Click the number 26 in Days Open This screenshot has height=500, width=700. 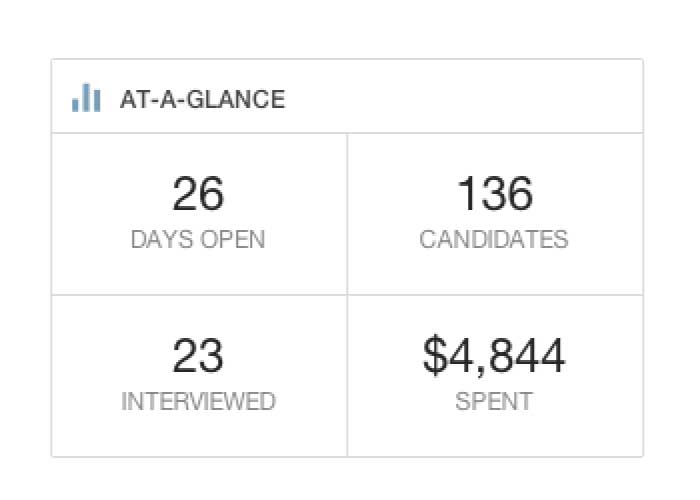tap(198, 194)
